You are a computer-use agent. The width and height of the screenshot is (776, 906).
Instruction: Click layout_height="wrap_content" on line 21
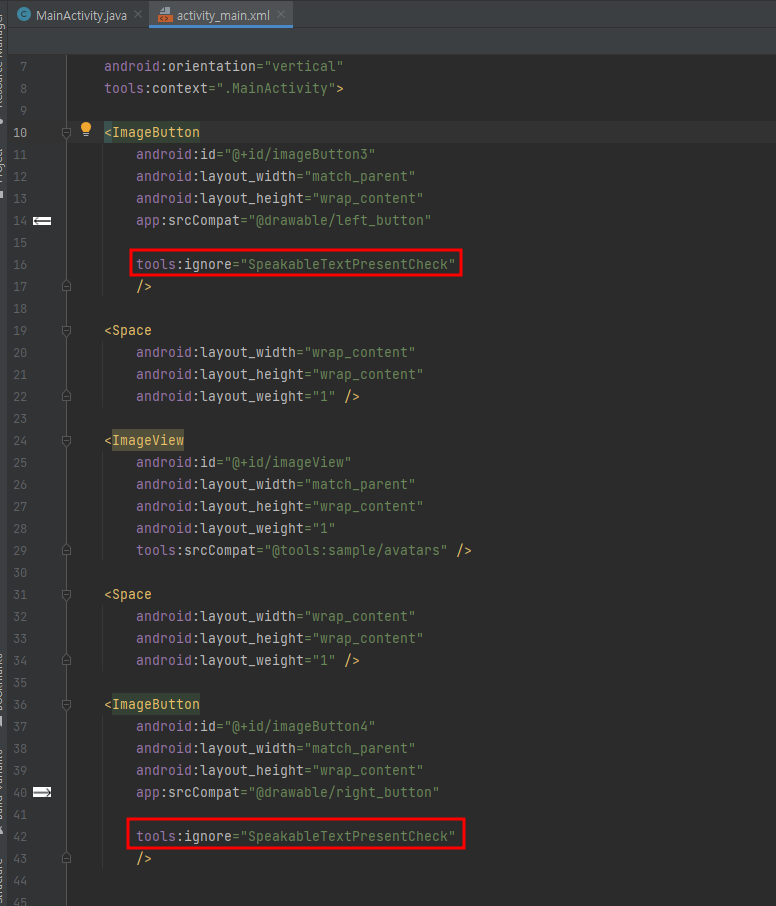click(280, 374)
